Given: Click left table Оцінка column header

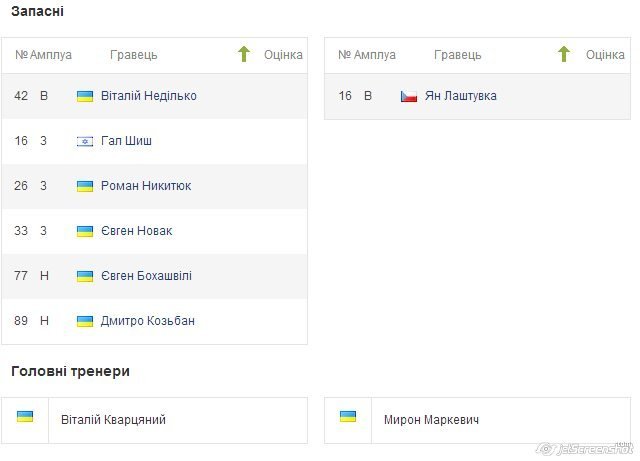Looking at the screenshot, I should click(x=283, y=55).
